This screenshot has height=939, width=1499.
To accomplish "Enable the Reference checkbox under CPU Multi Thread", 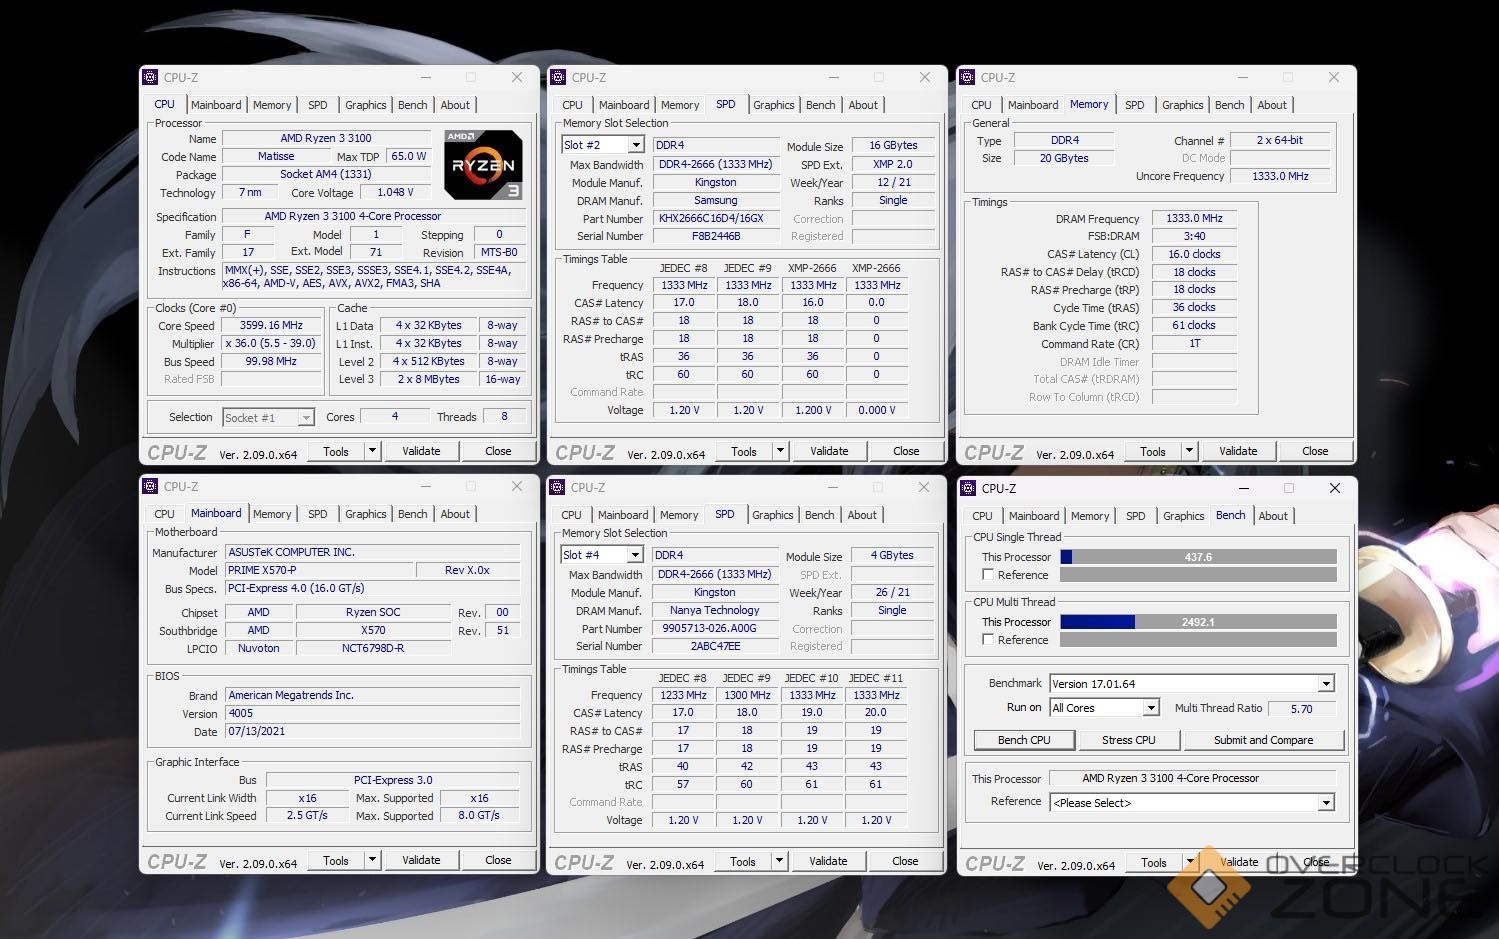I will click(x=988, y=640).
